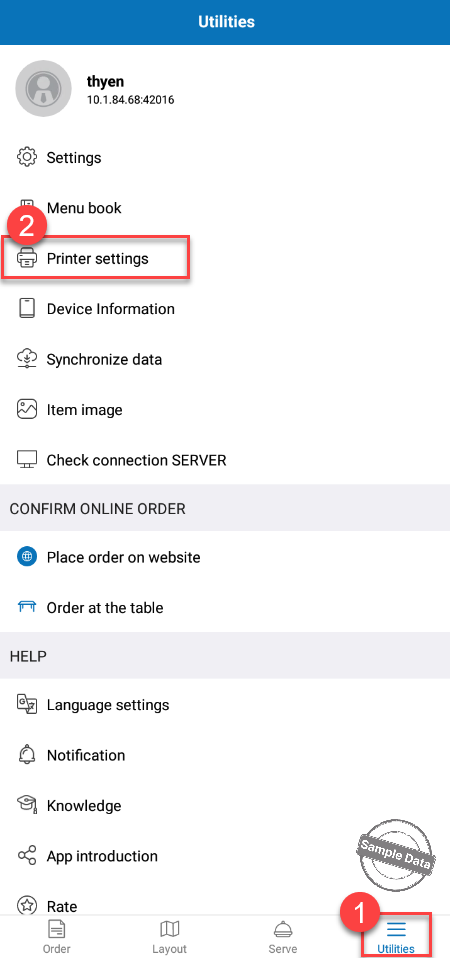
Task: Open the Item image picture icon
Action: click(27, 409)
